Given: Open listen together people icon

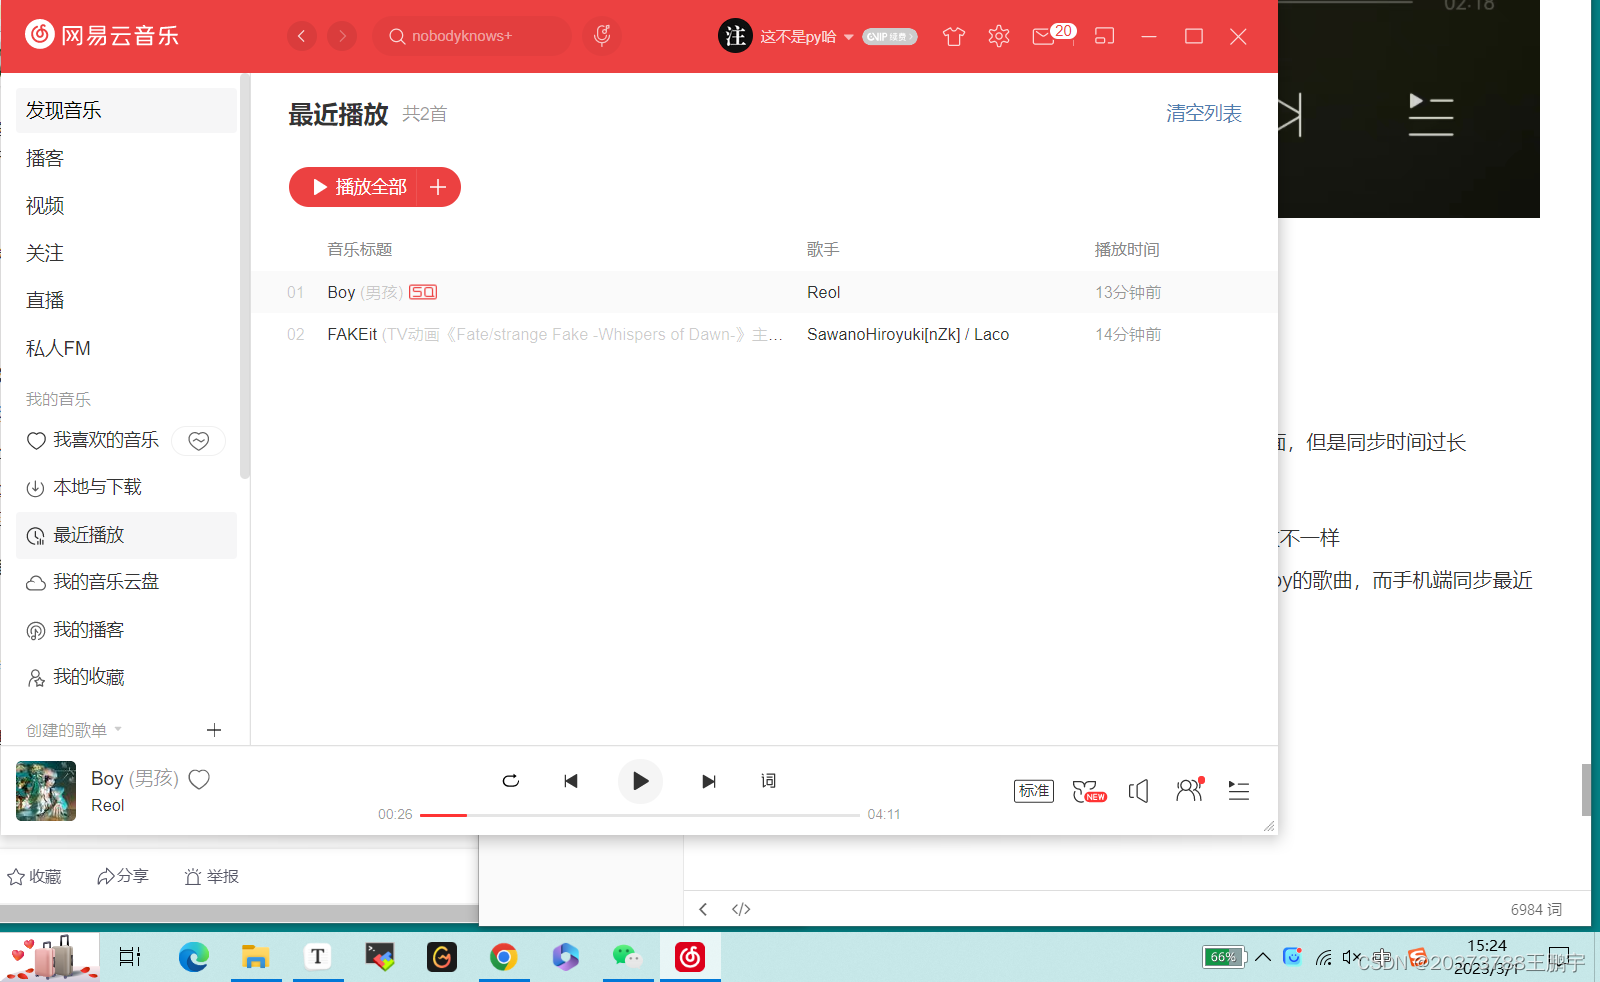Looking at the screenshot, I should (x=1189, y=790).
